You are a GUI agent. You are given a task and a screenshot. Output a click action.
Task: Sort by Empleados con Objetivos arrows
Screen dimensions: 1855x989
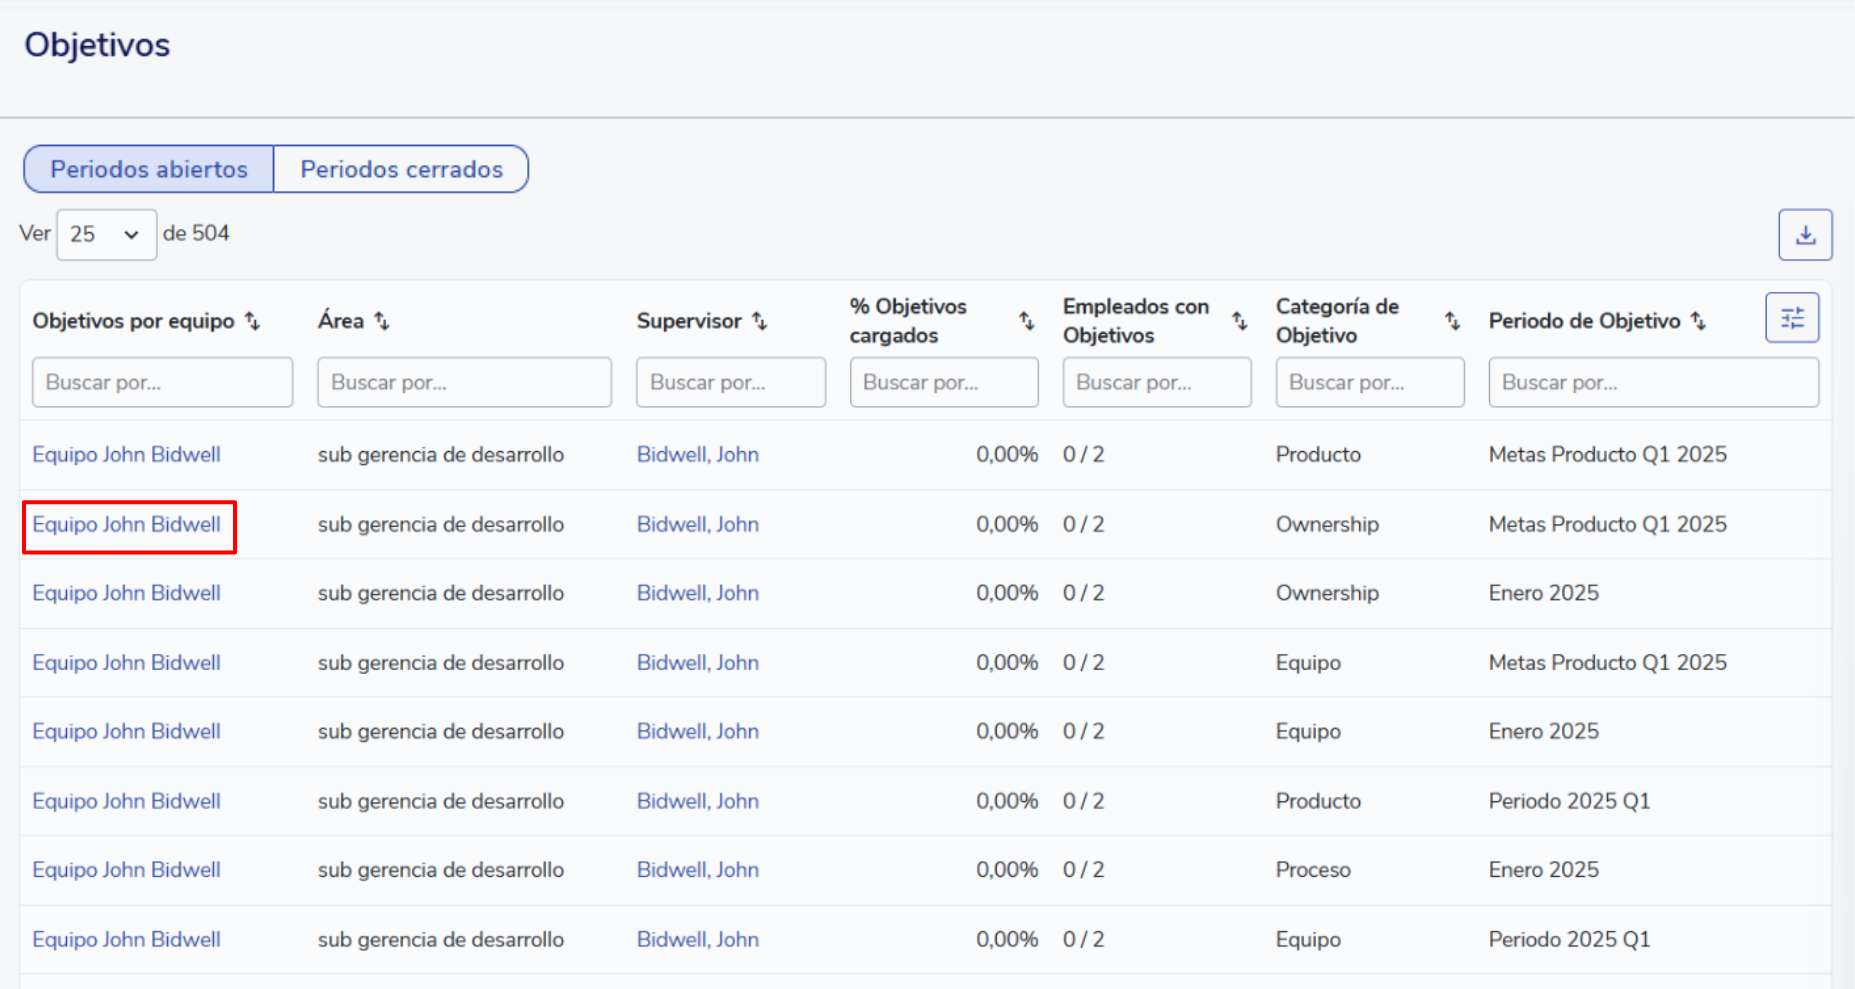point(1239,321)
